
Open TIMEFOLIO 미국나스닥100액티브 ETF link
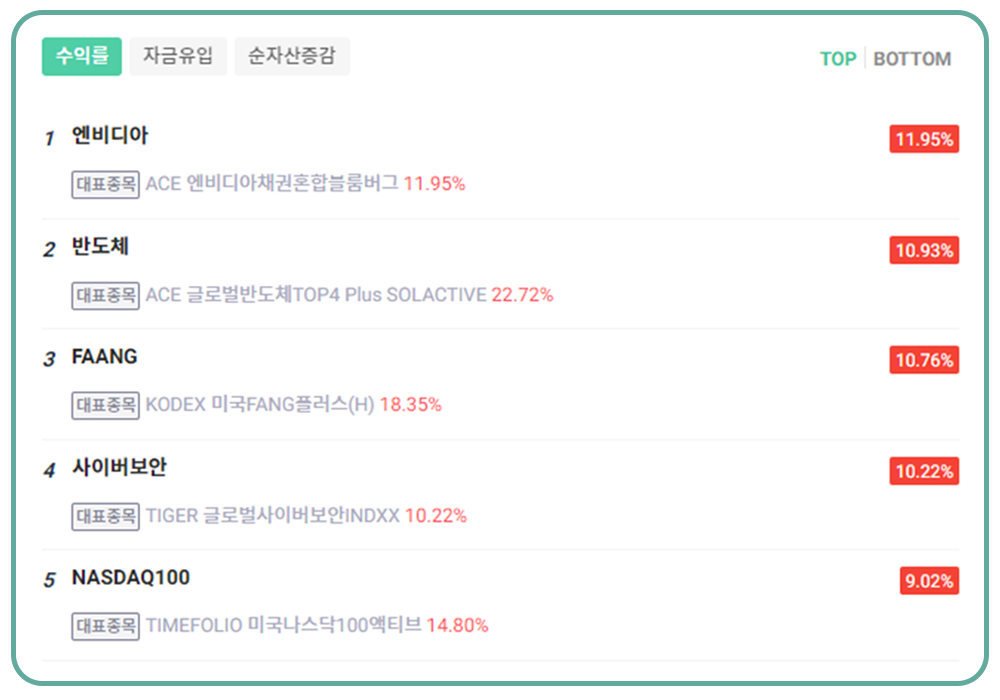(x=284, y=626)
